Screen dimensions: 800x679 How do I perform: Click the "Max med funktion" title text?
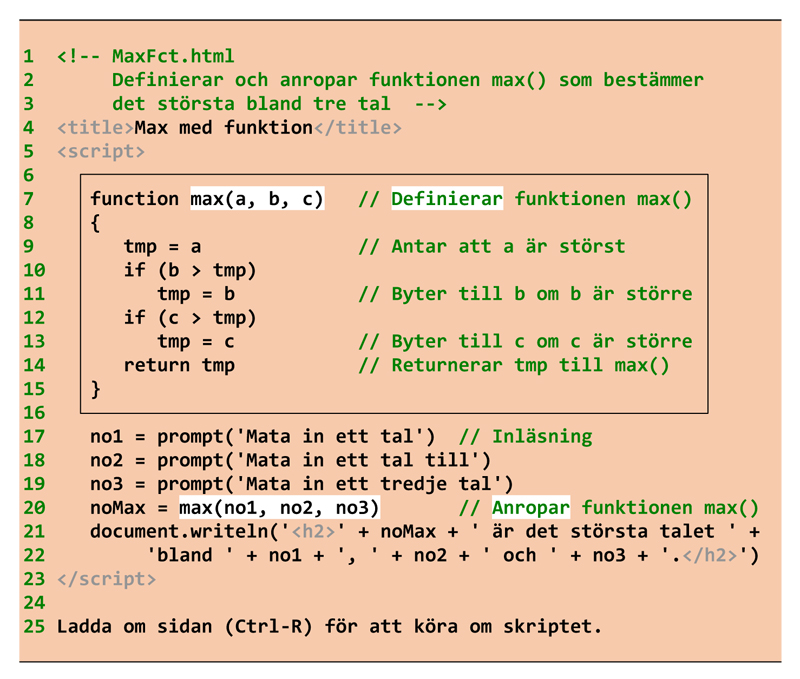click(224, 127)
